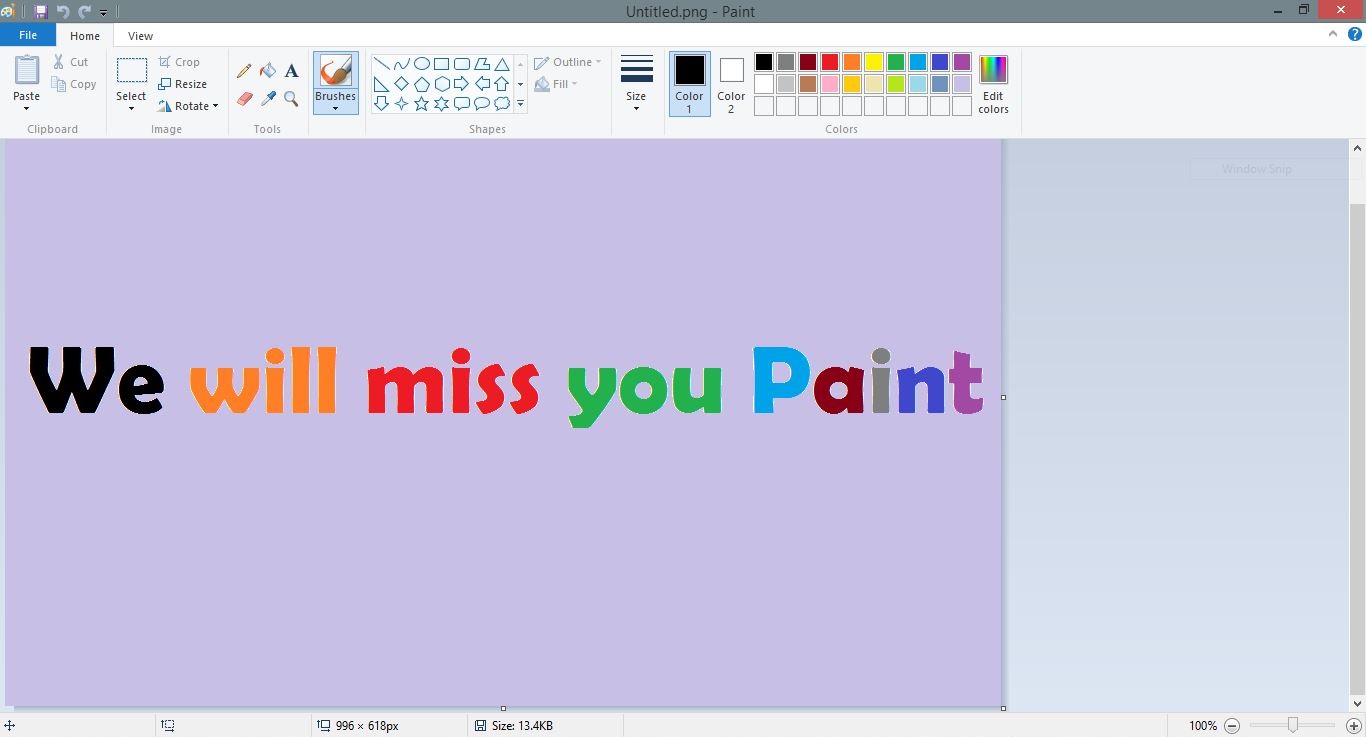This screenshot has height=737, width=1366.
Task: Pick the purple color swatch
Action: 962,62
